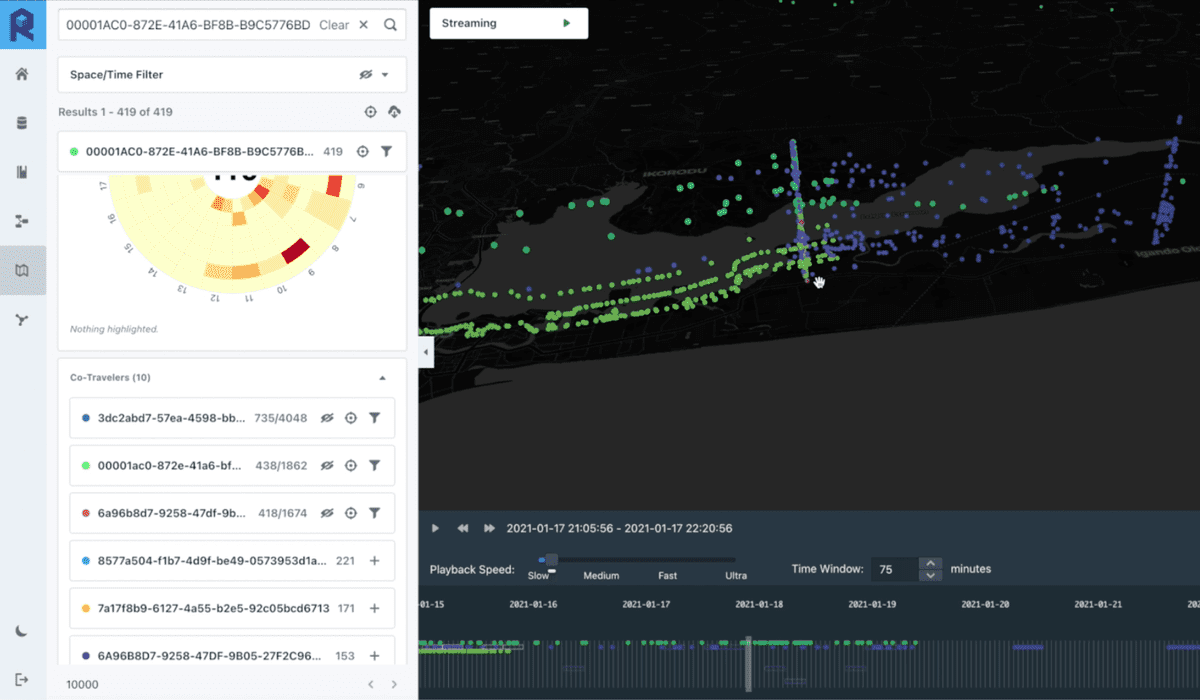Set playback speed to Ultra
1200x700 pixels.
736,575
